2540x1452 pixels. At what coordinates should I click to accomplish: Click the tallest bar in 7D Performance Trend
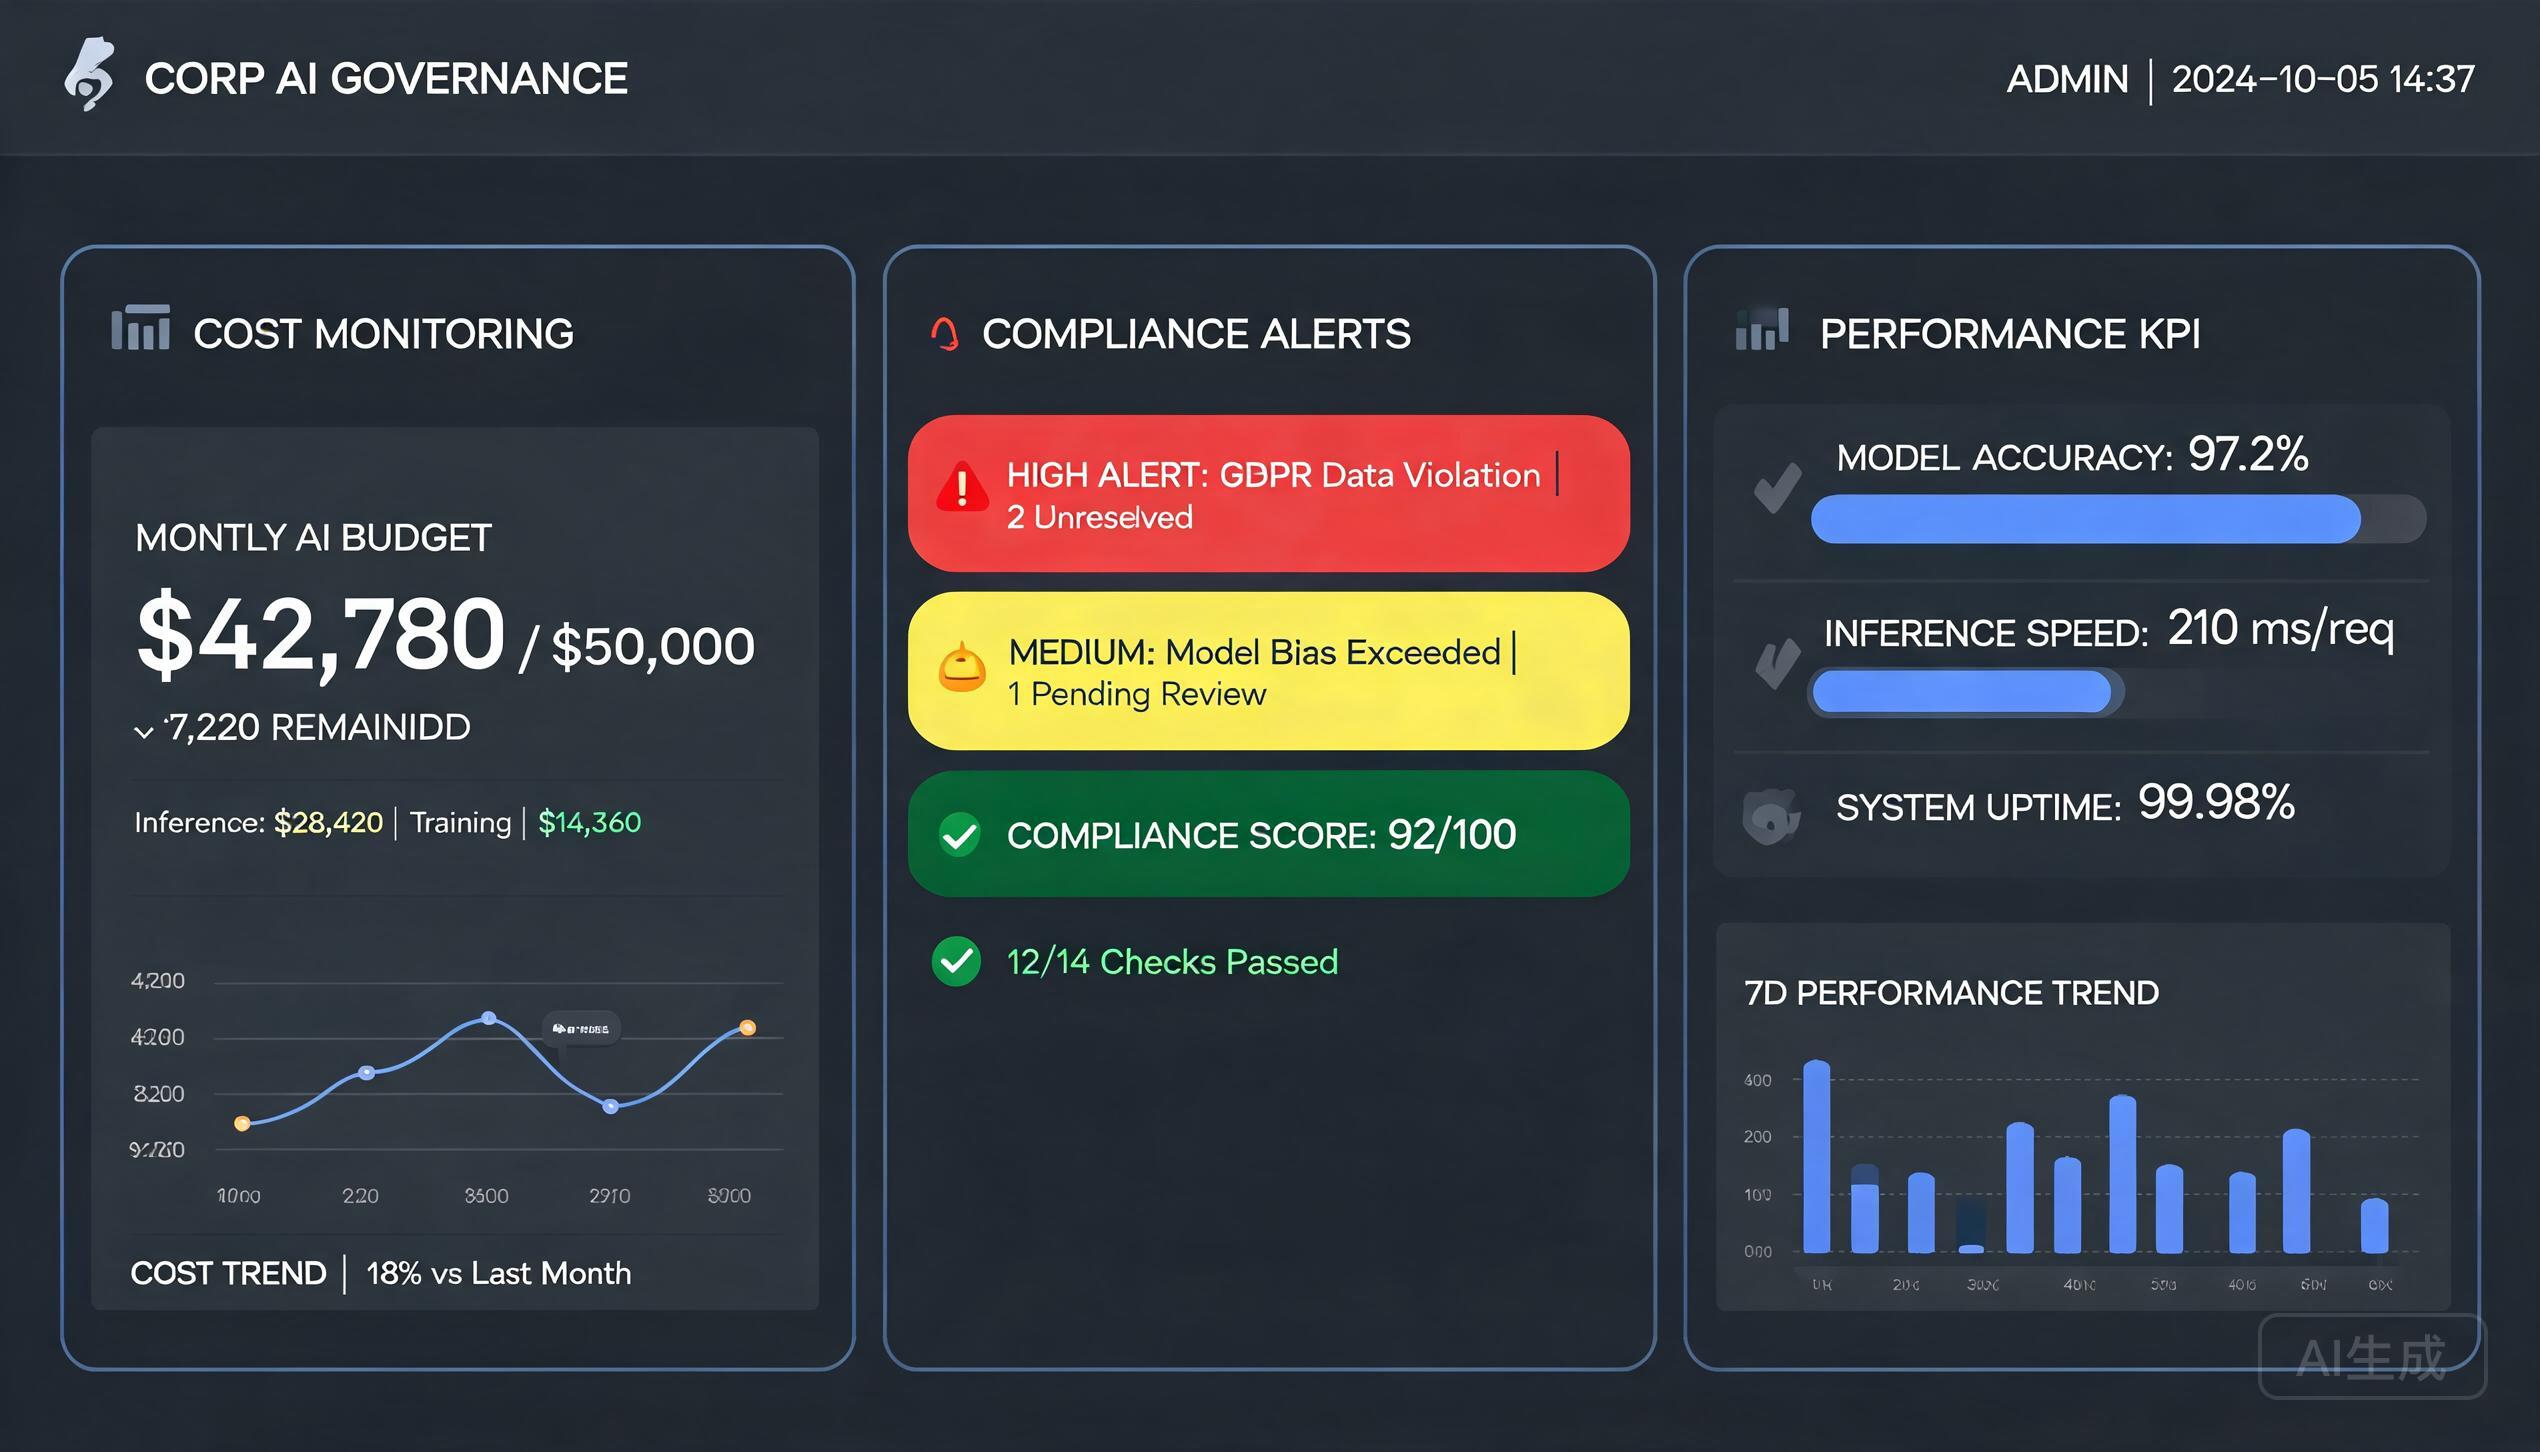click(1816, 1156)
